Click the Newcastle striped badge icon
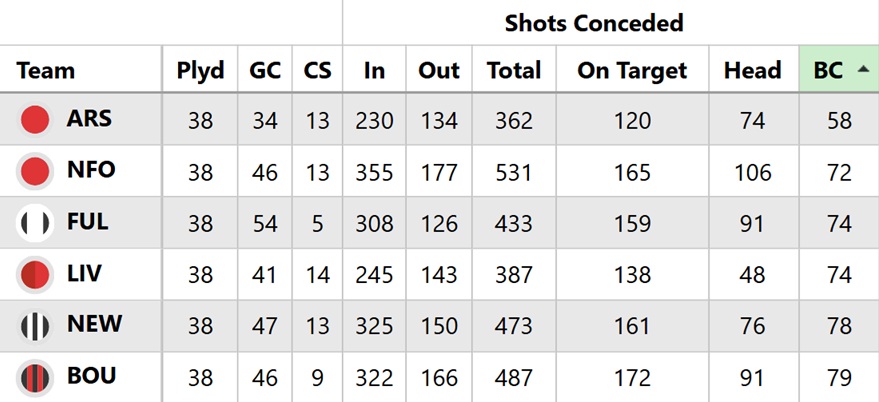879x402 pixels. click(35, 326)
